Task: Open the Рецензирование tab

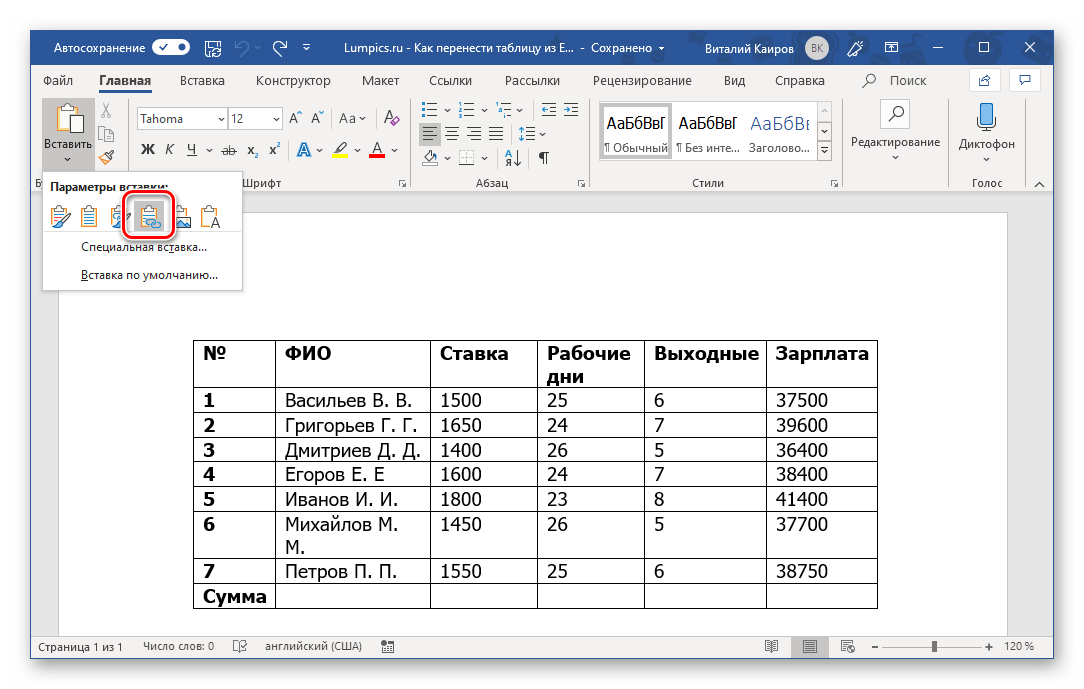Action: [641, 81]
